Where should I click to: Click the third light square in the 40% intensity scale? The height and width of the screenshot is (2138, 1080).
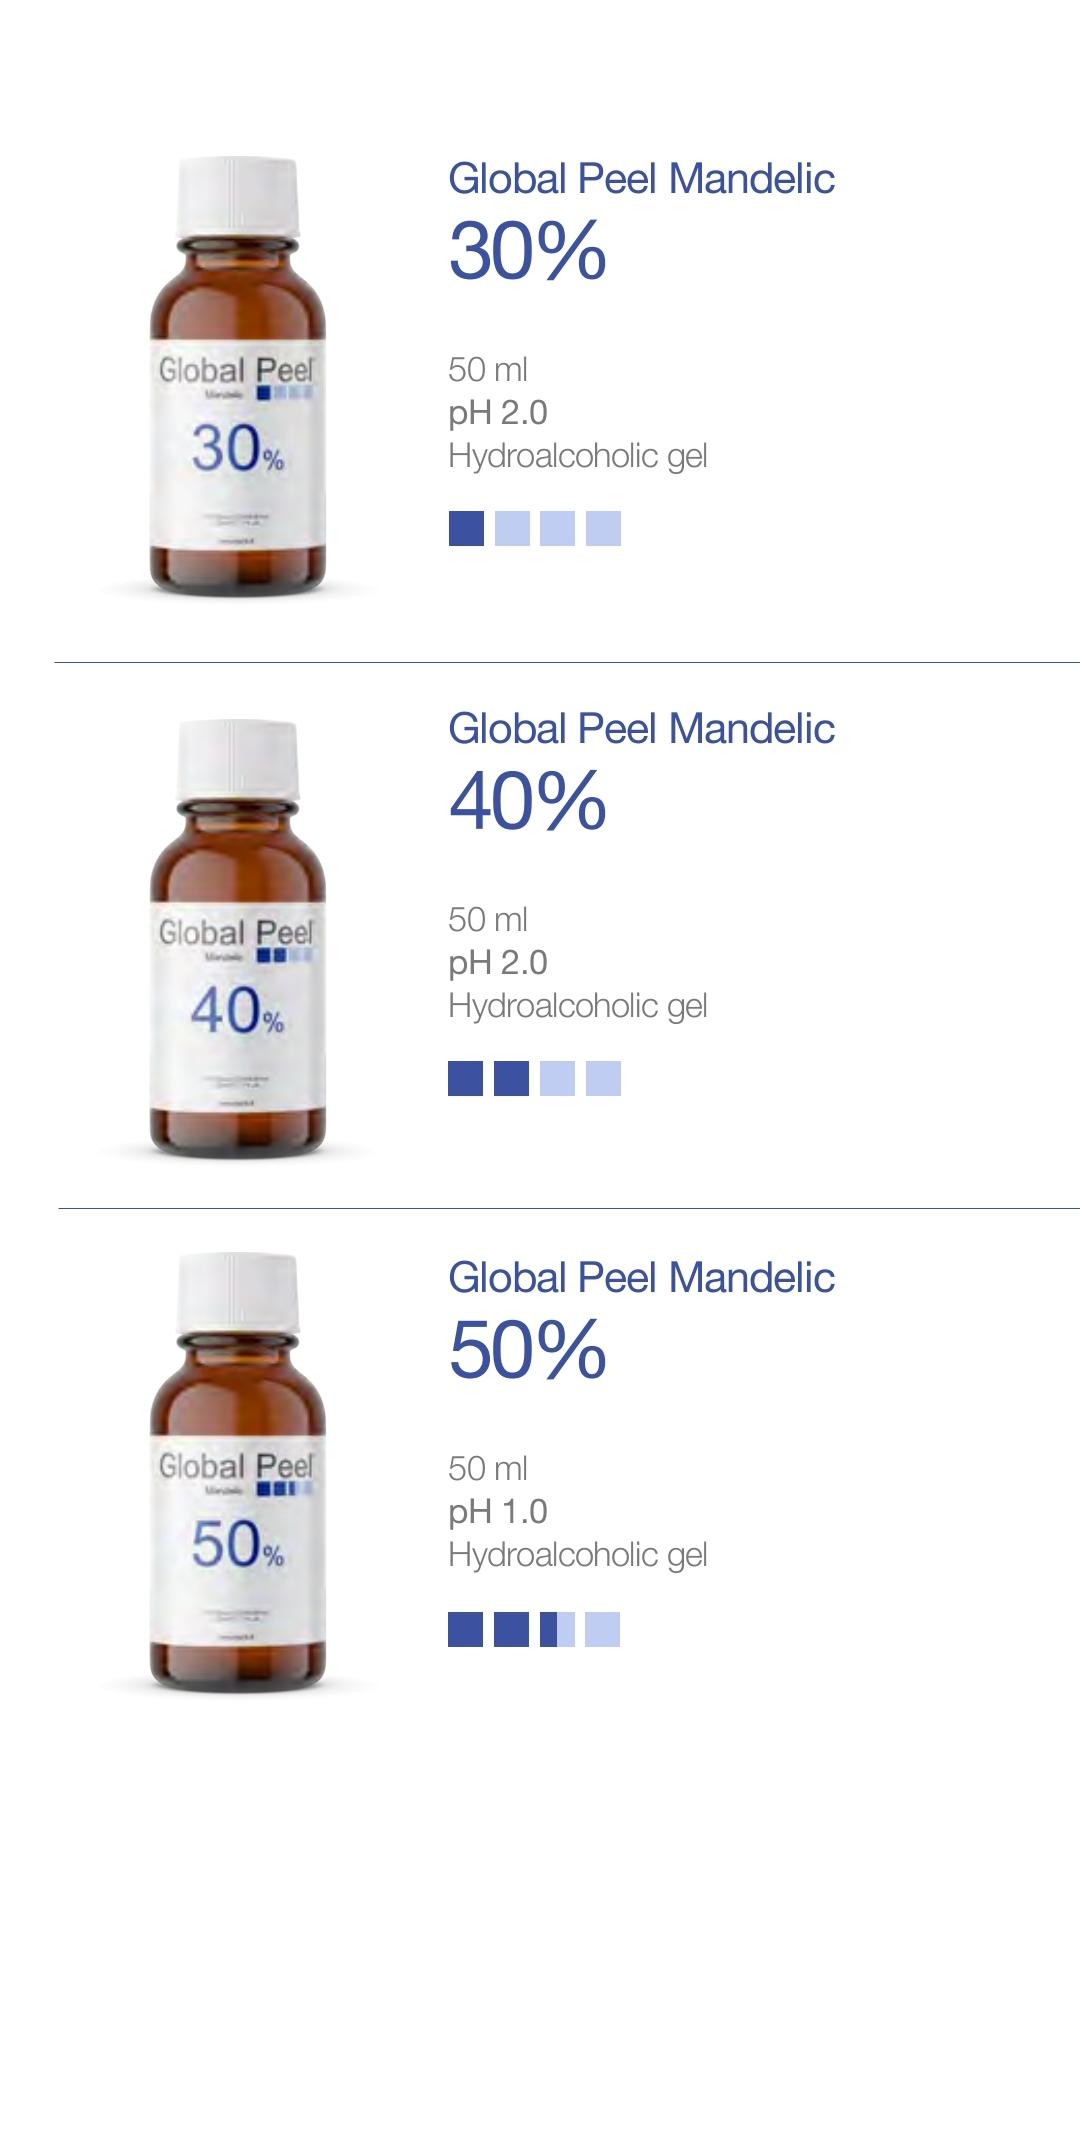click(x=557, y=1078)
